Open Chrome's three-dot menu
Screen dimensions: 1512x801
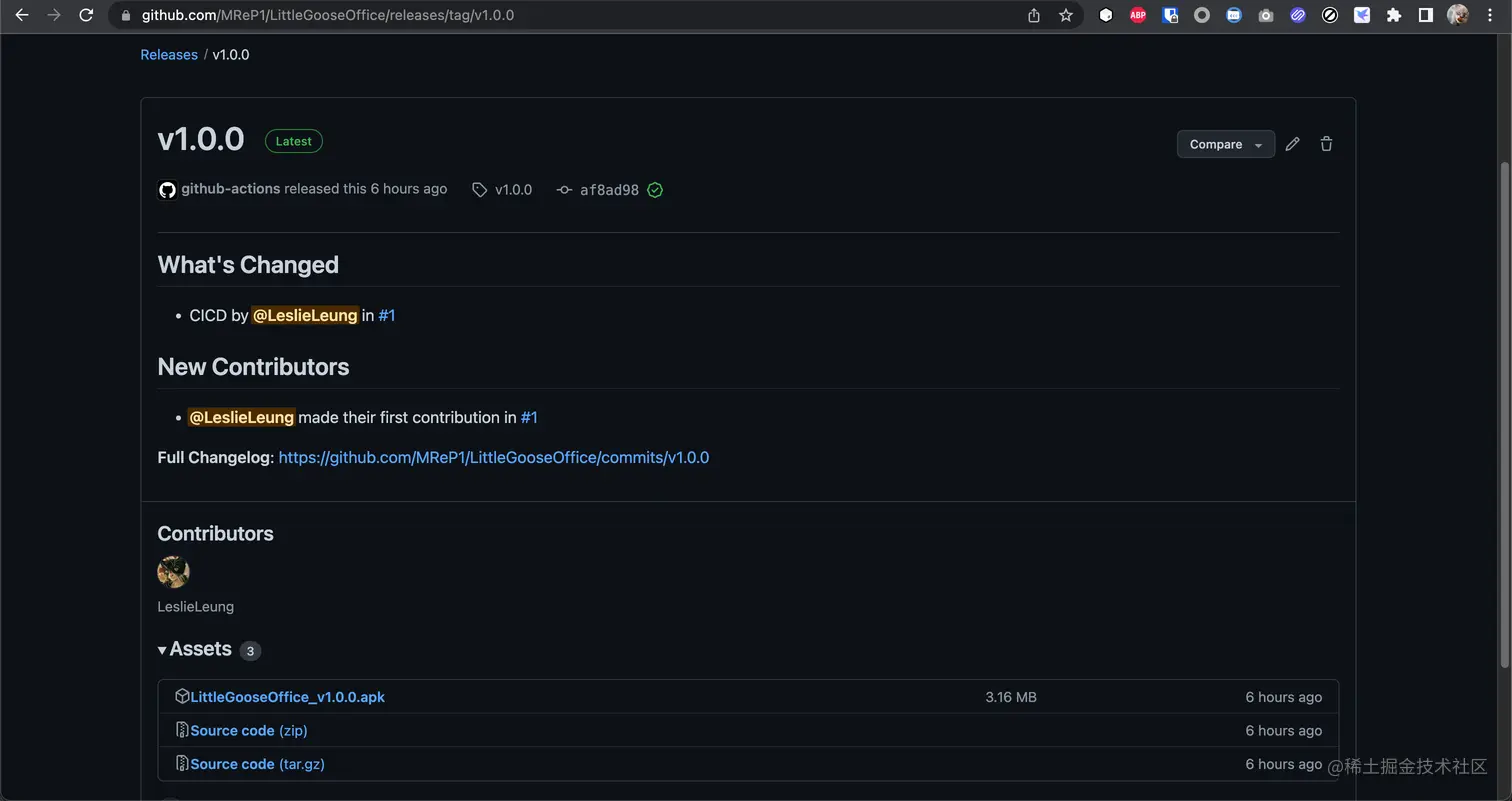[x=1489, y=15]
